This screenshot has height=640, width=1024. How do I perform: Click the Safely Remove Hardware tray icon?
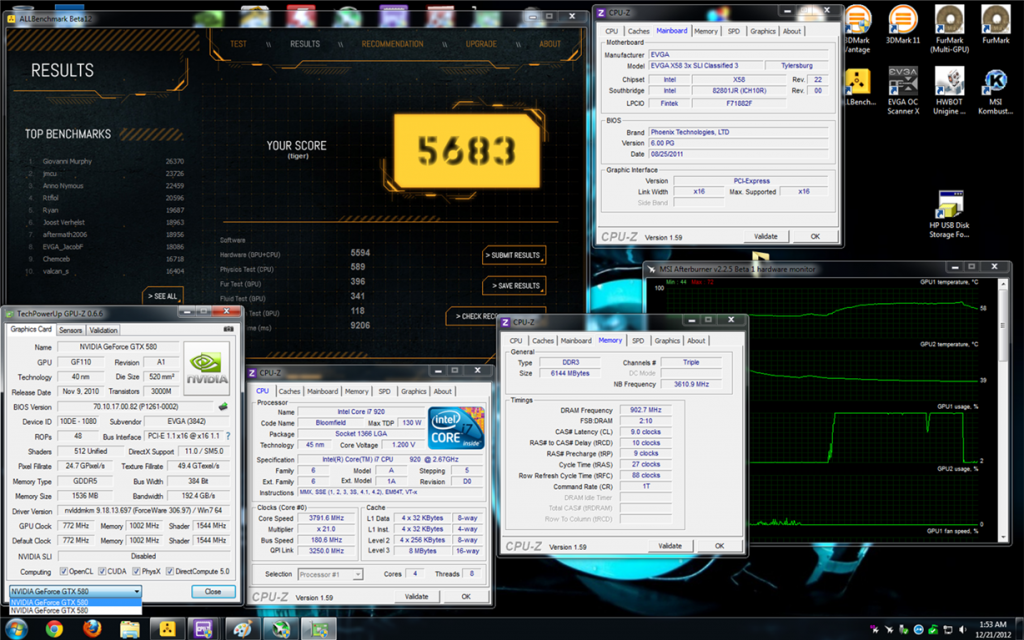click(904, 630)
